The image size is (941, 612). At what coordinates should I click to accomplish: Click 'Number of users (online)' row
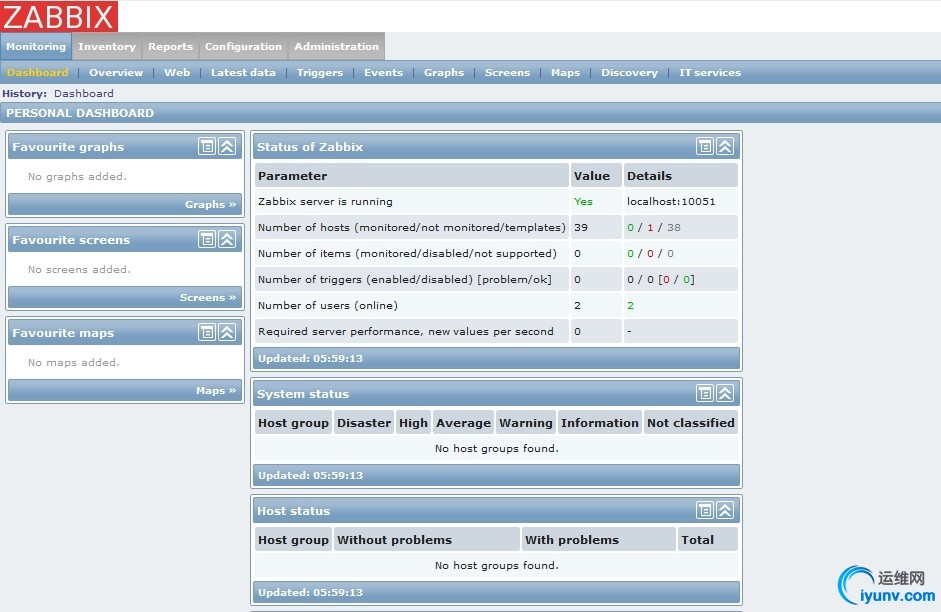[x=496, y=305]
